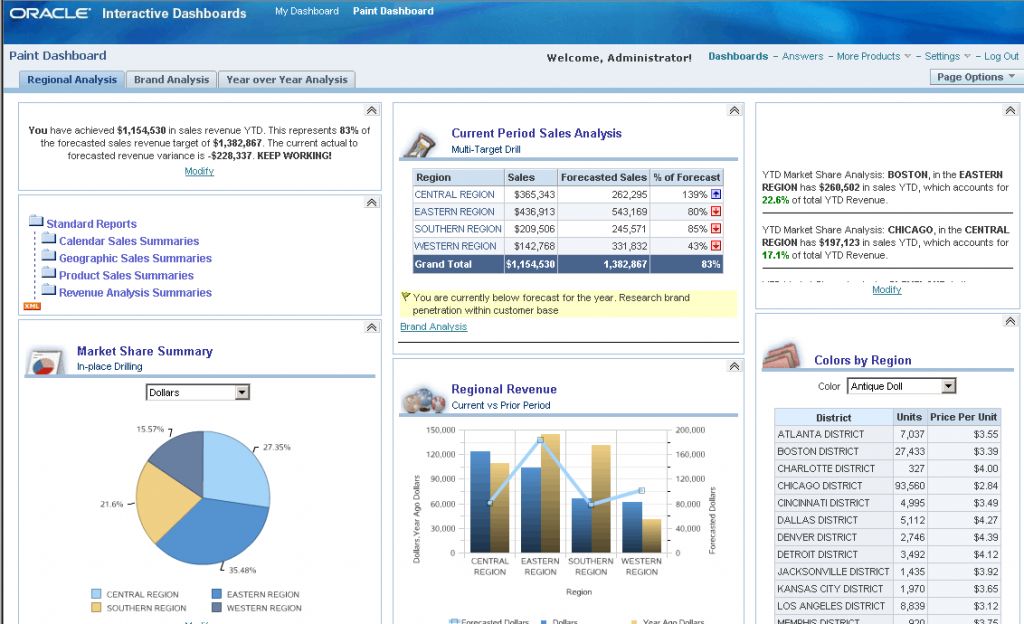
Task: Click Modify under sales revenue summary
Action: click(199, 171)
